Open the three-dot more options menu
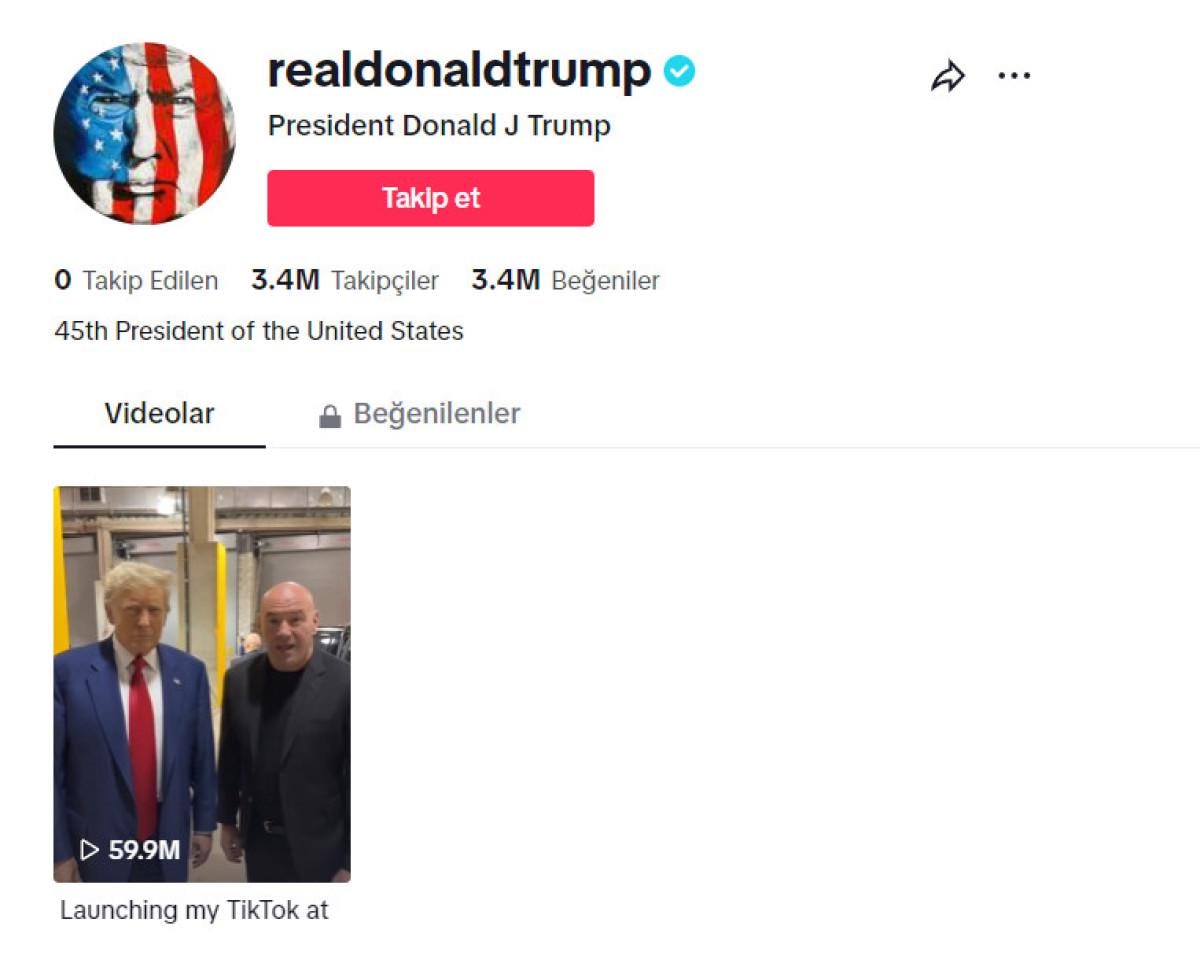 1014,76
